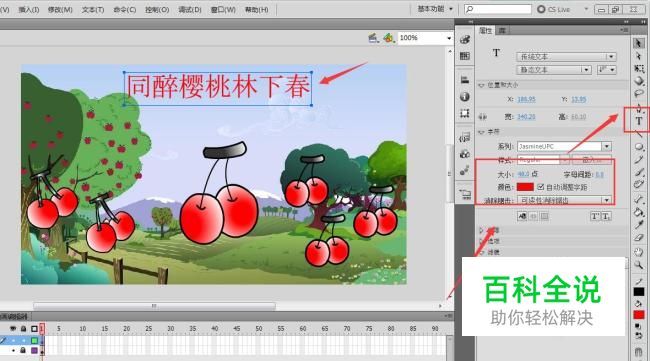
Task: Open the Code Snippets panel icon
Action: coord(465,138)
